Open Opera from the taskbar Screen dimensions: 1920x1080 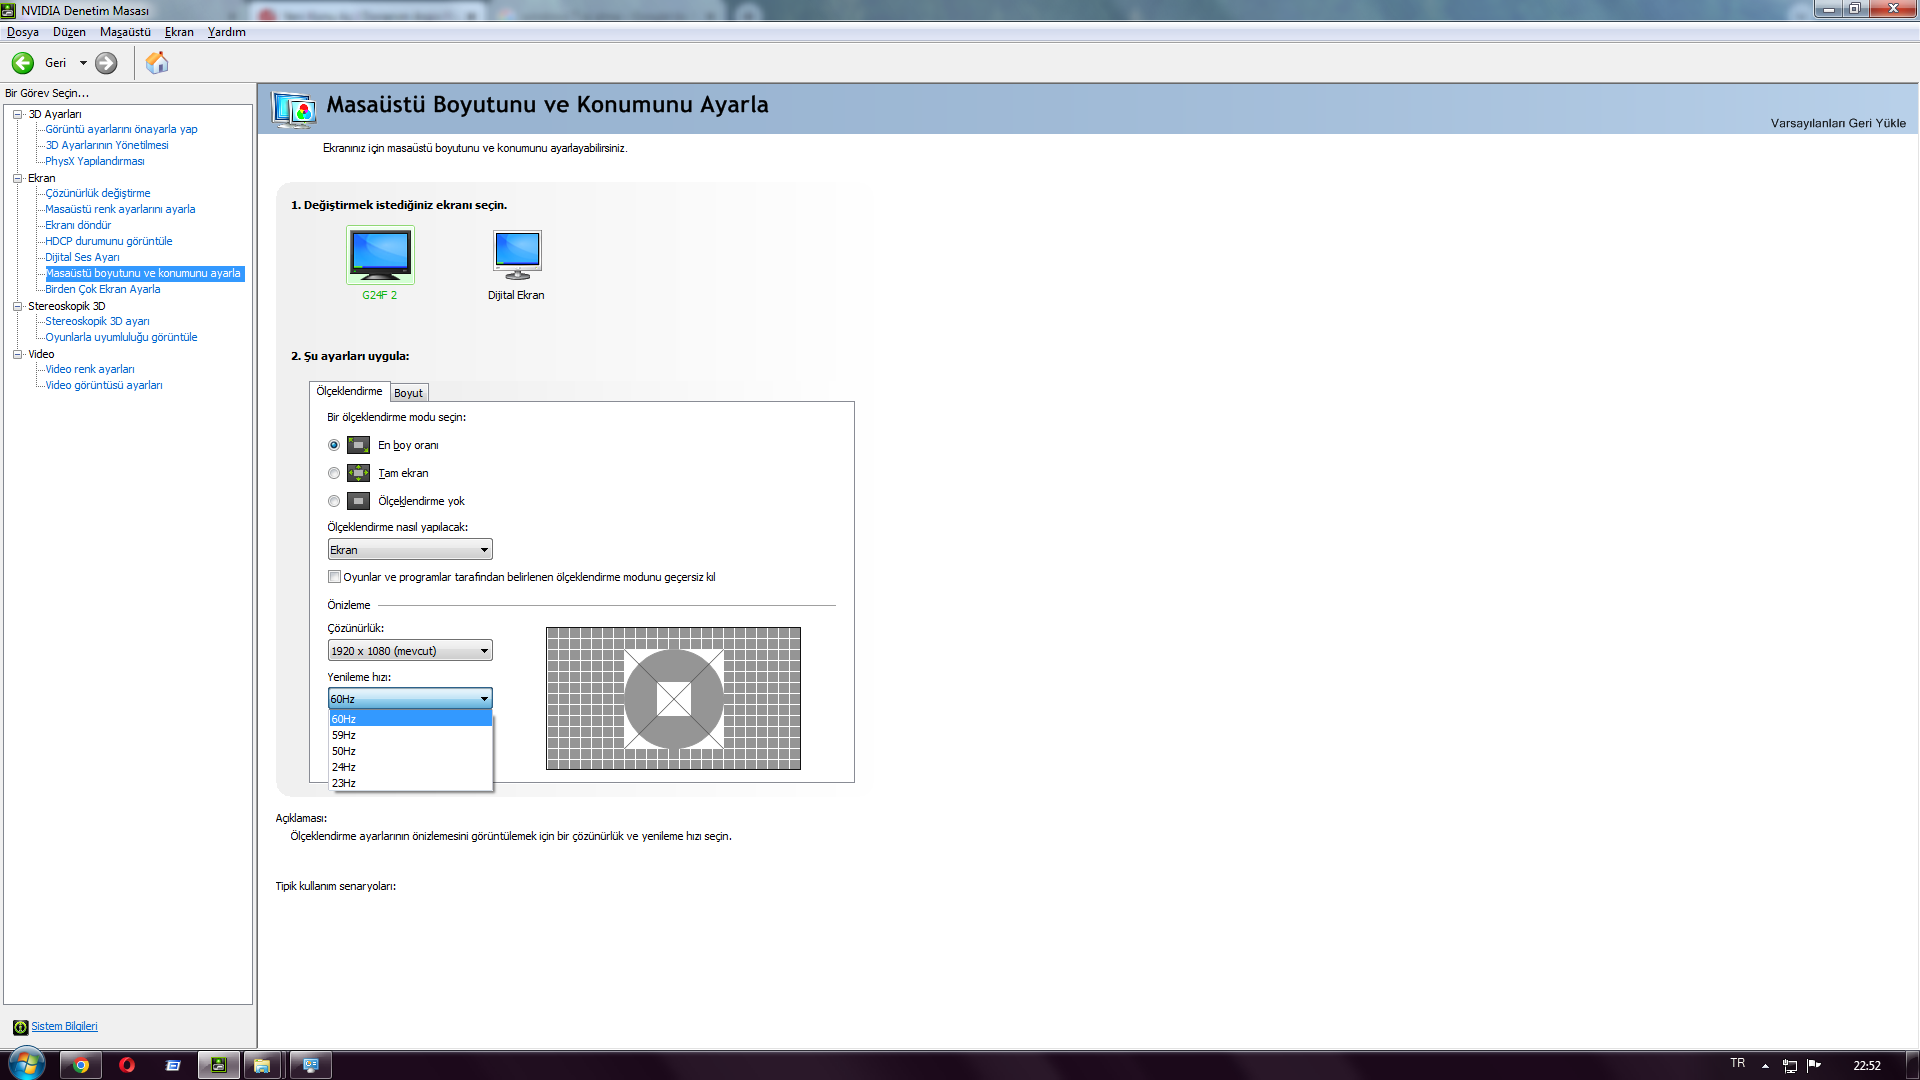[x=127, y=1065]
